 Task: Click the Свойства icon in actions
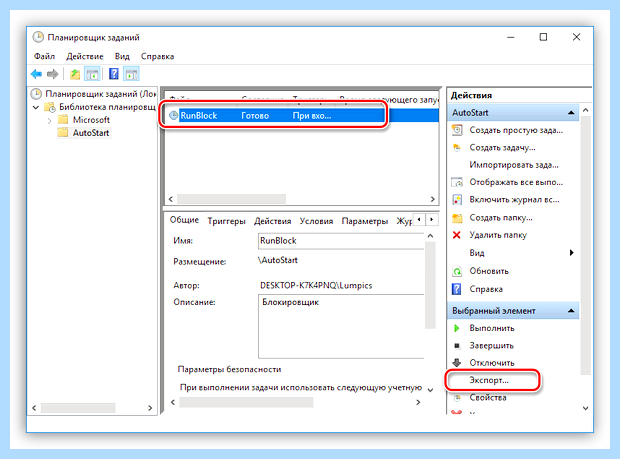(x=457, y=398)
